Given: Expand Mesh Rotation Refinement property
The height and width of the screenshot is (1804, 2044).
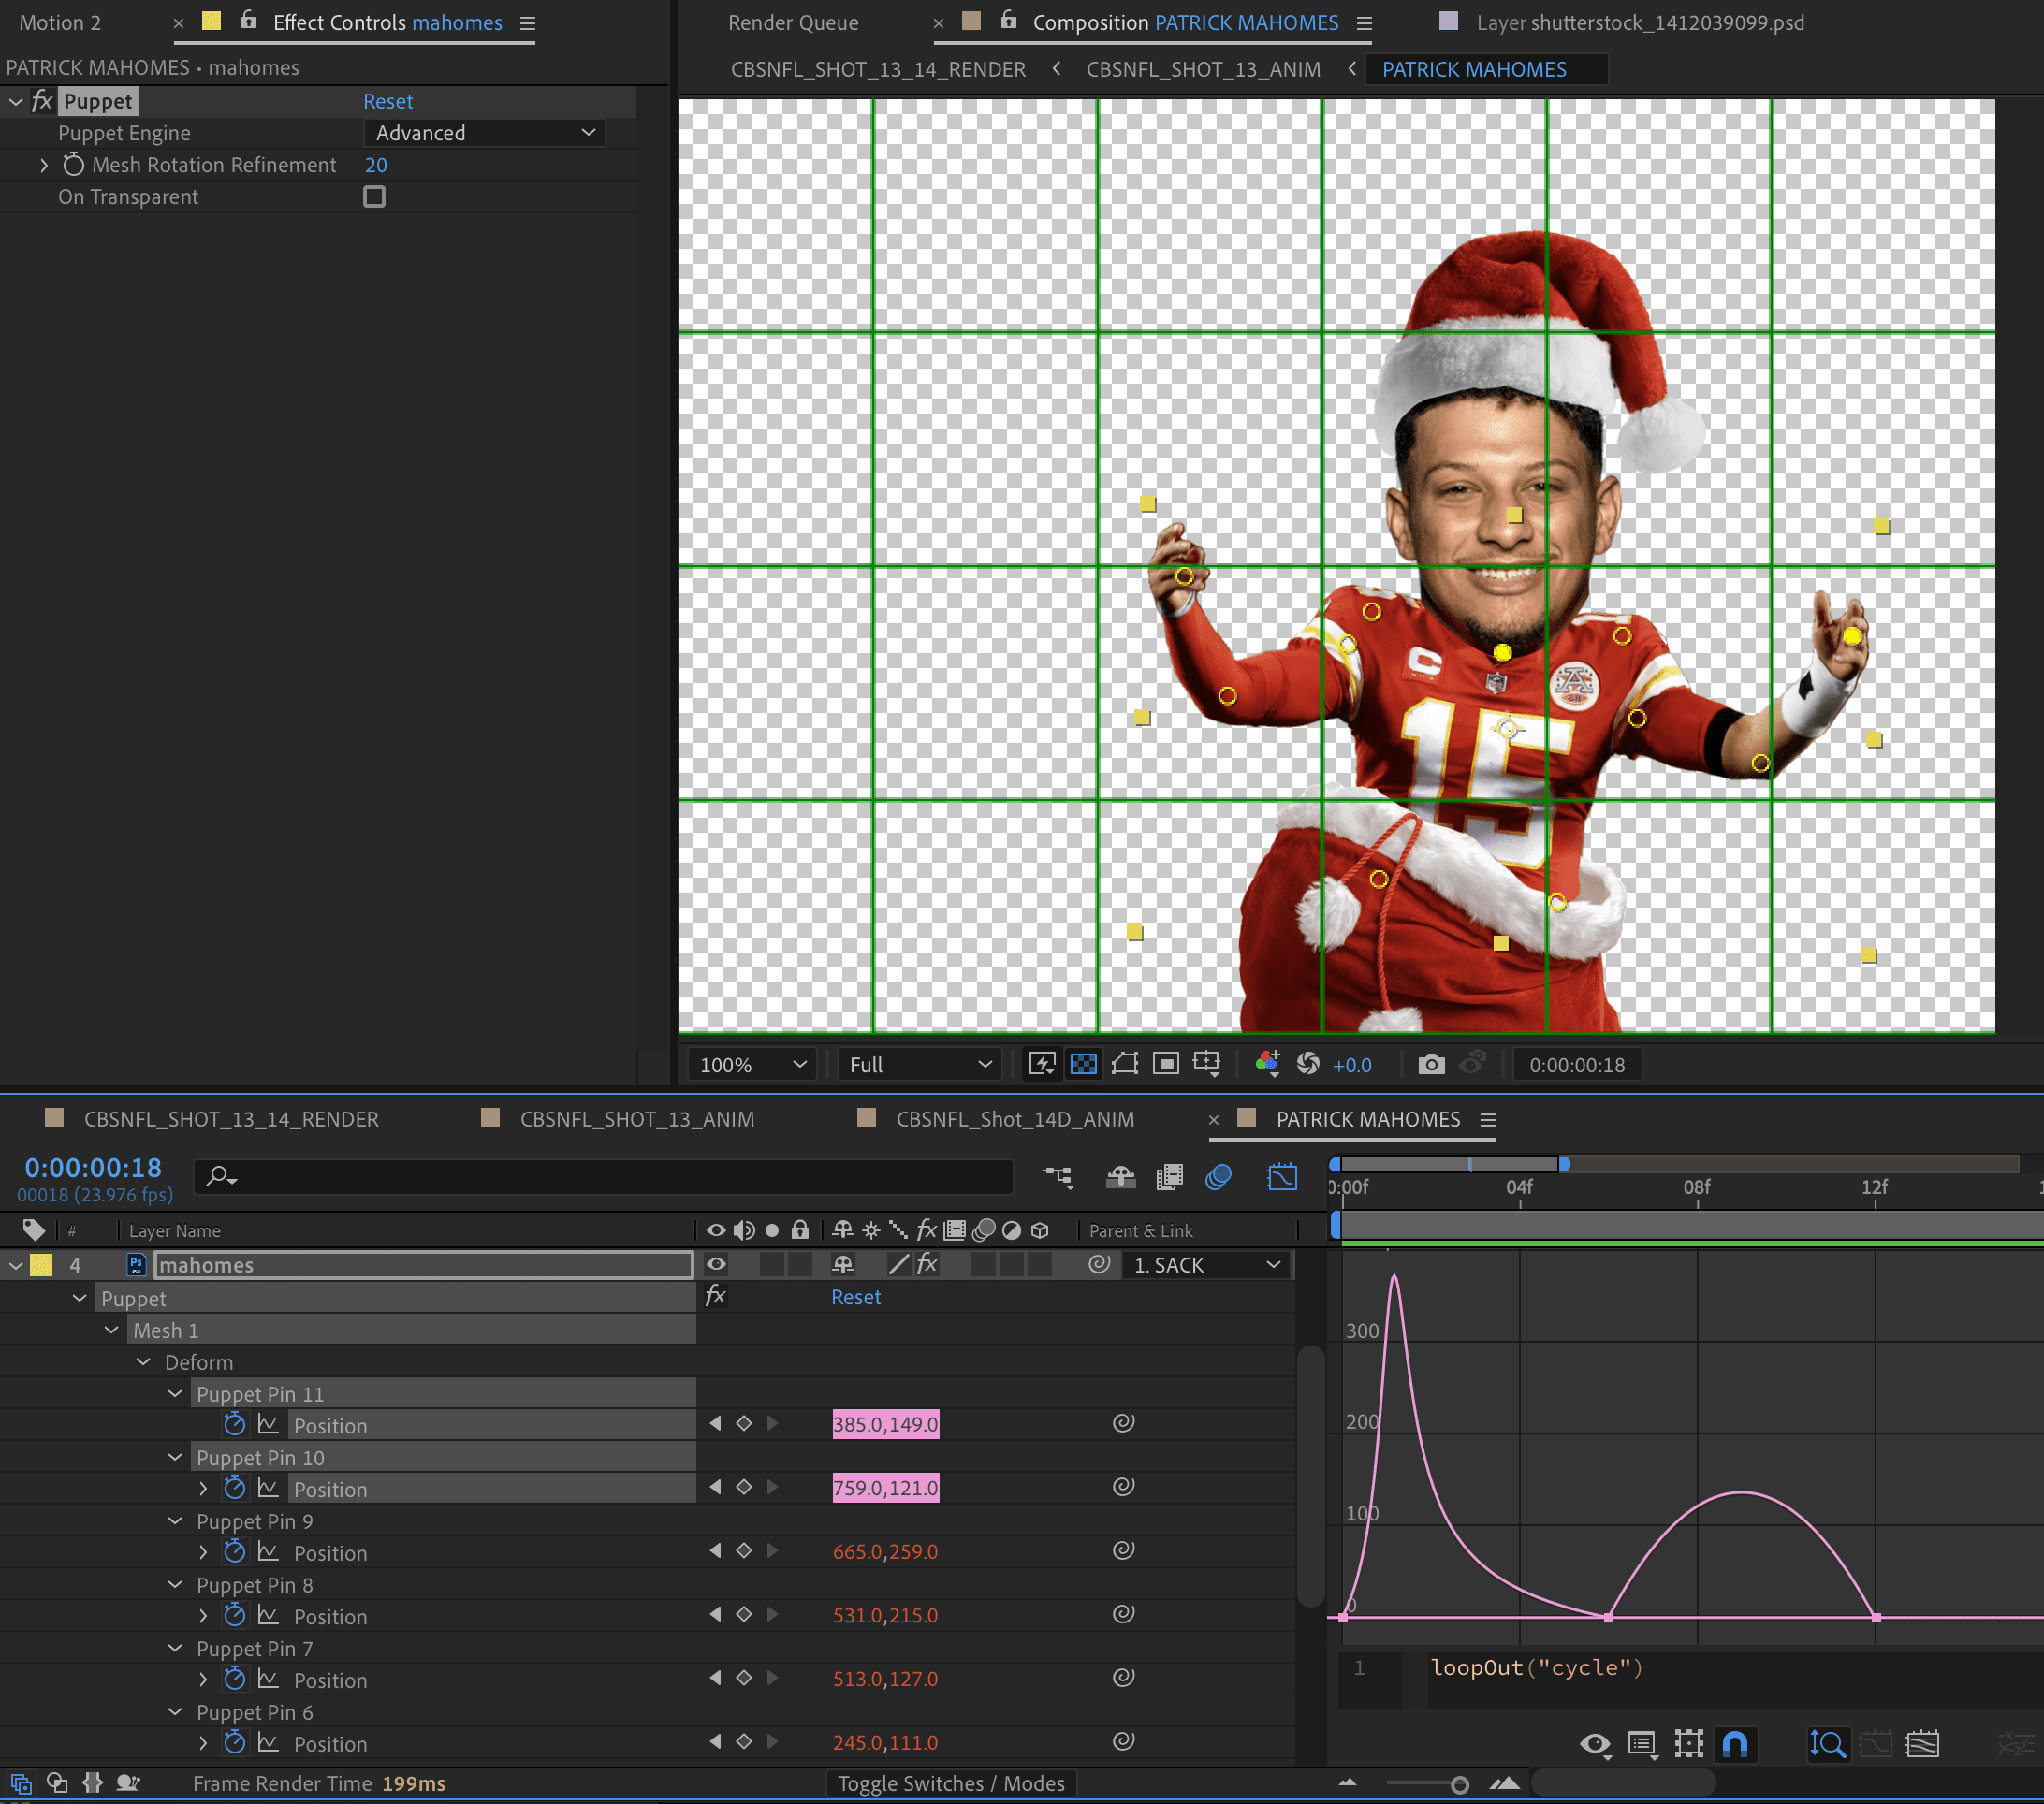Looking at the screenshot, I should [44, 165].
